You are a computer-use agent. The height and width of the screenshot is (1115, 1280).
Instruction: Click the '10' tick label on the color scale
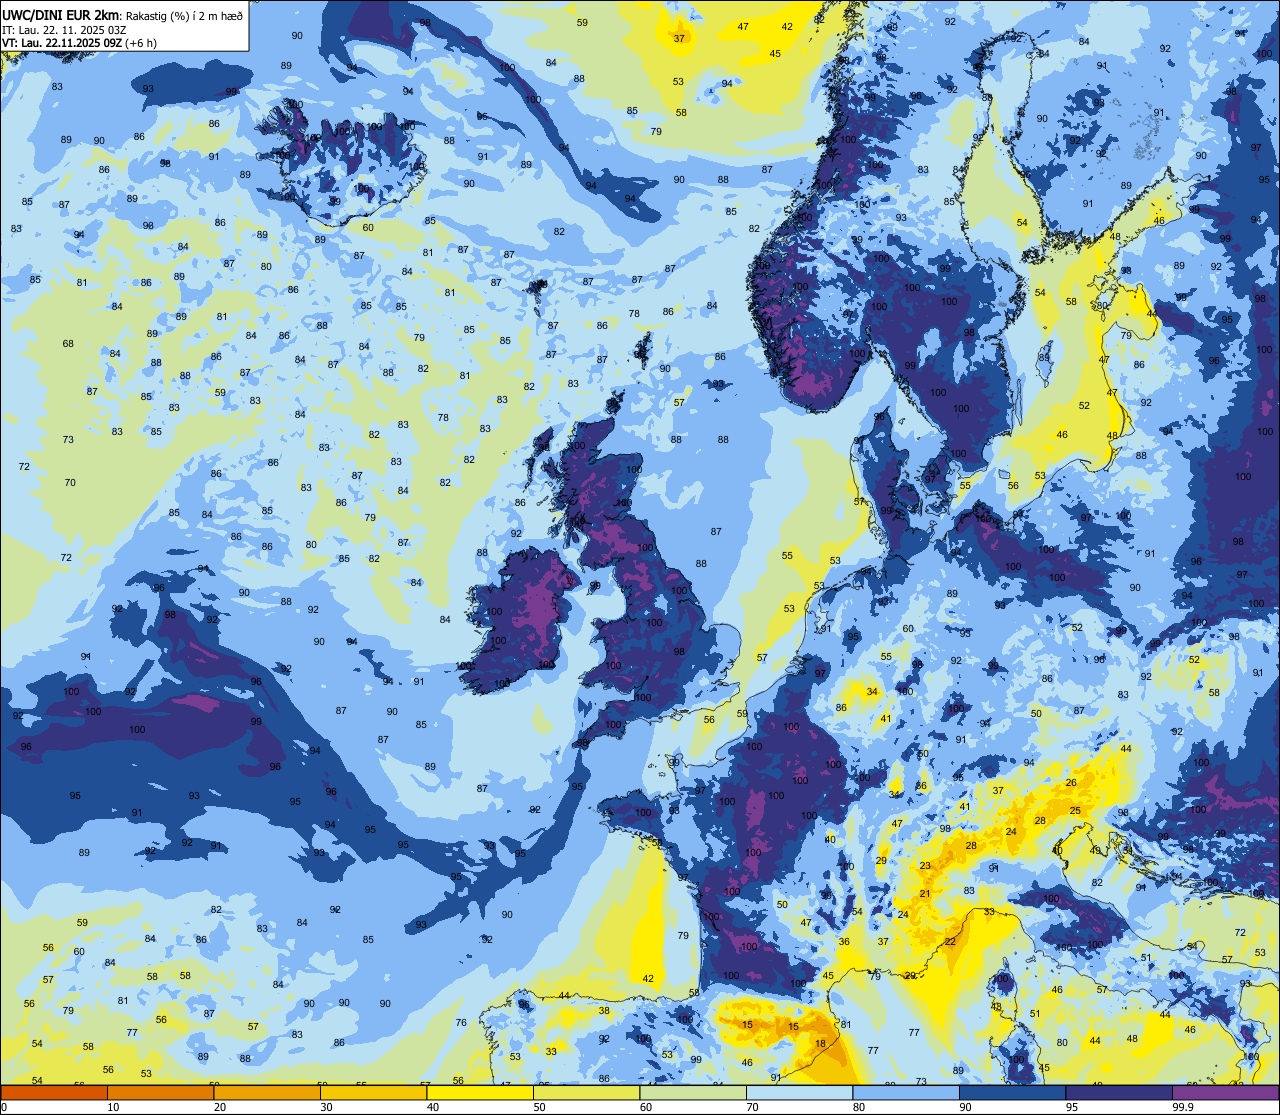pyautogui.click(x=113, y=1107)
